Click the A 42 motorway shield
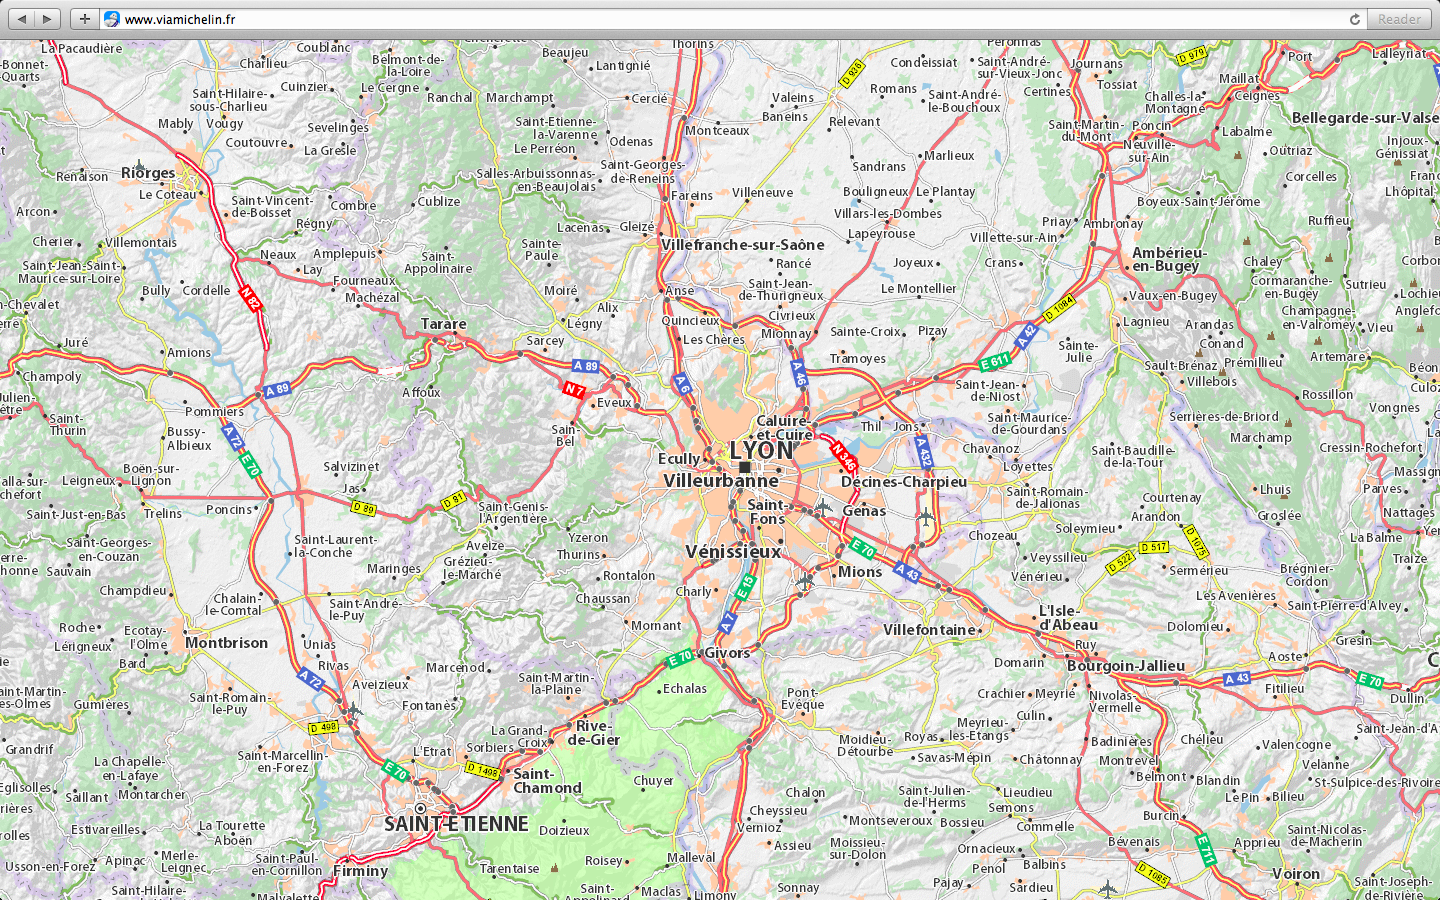The image size is (1440, 900). click(x=1027, y=337)
